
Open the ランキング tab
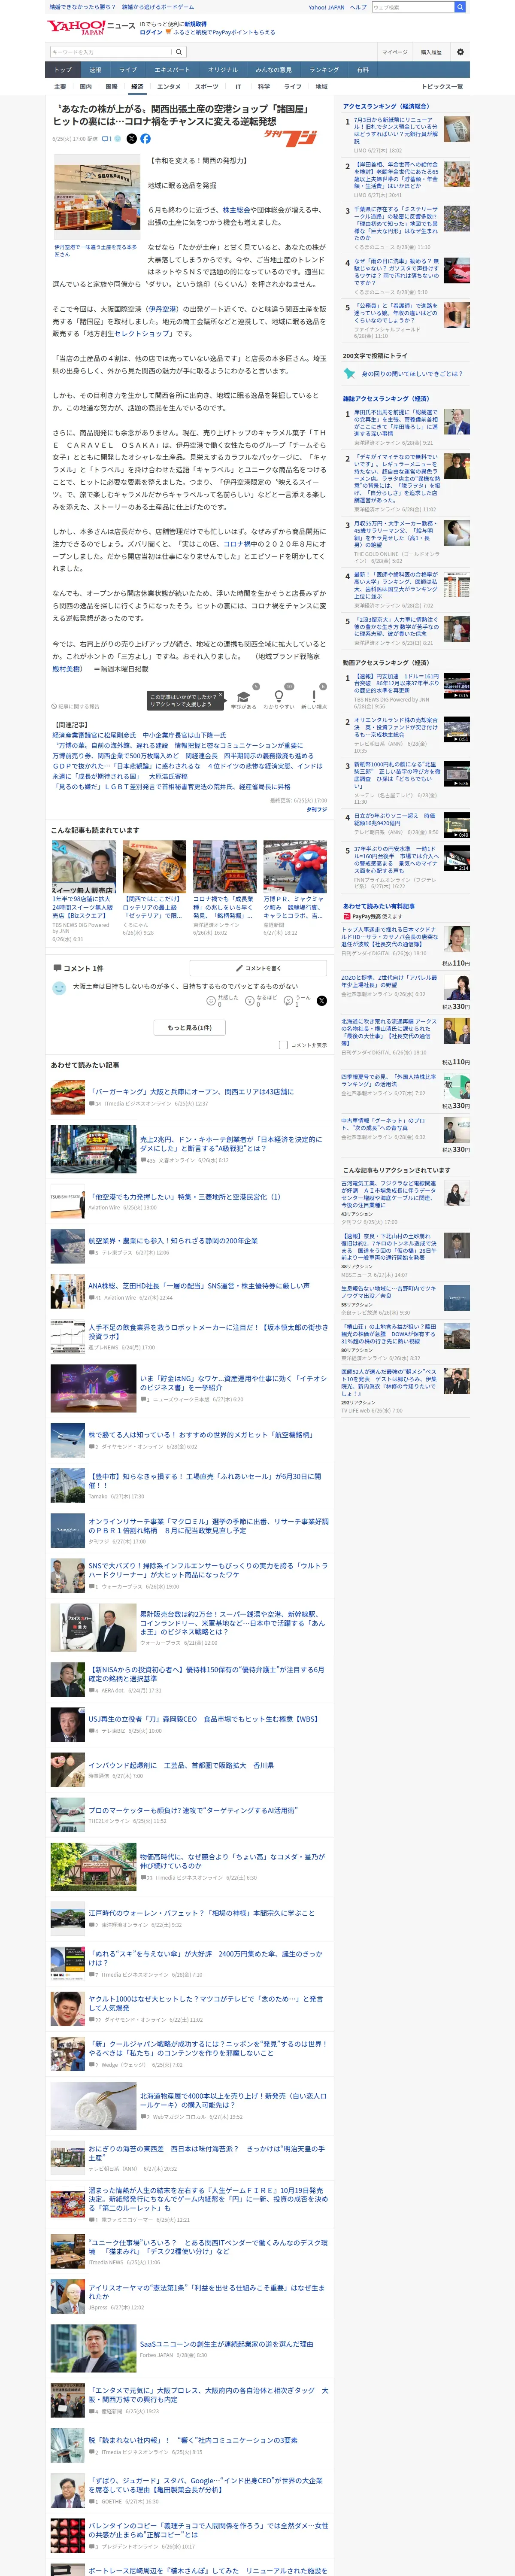pos(324,70)
